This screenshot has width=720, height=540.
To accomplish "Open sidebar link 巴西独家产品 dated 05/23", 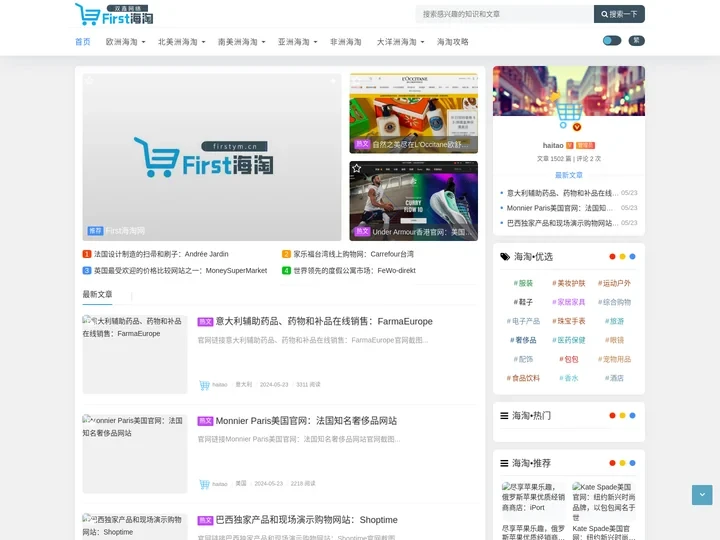I will pos(562,223).
